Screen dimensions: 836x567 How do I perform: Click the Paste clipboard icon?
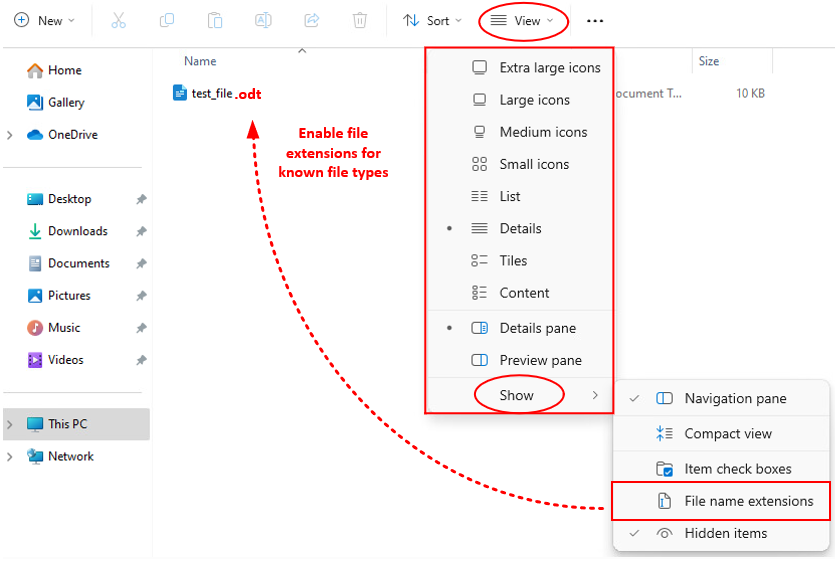215,21
